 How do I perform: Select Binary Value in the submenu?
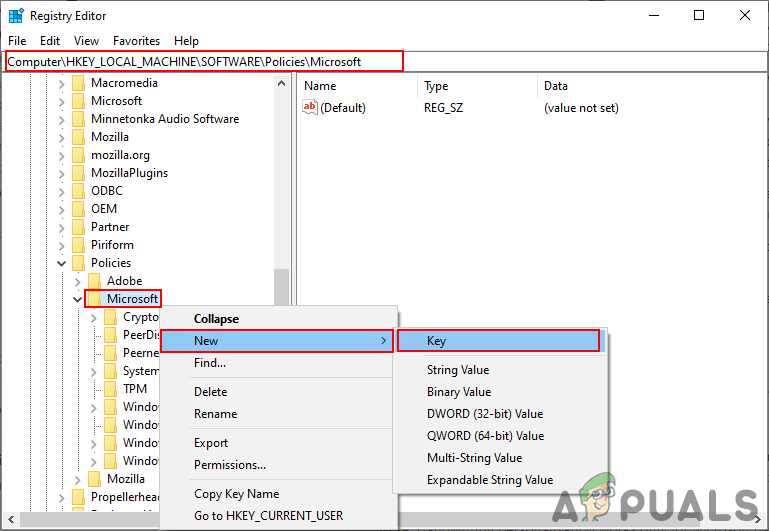(501, 392)
